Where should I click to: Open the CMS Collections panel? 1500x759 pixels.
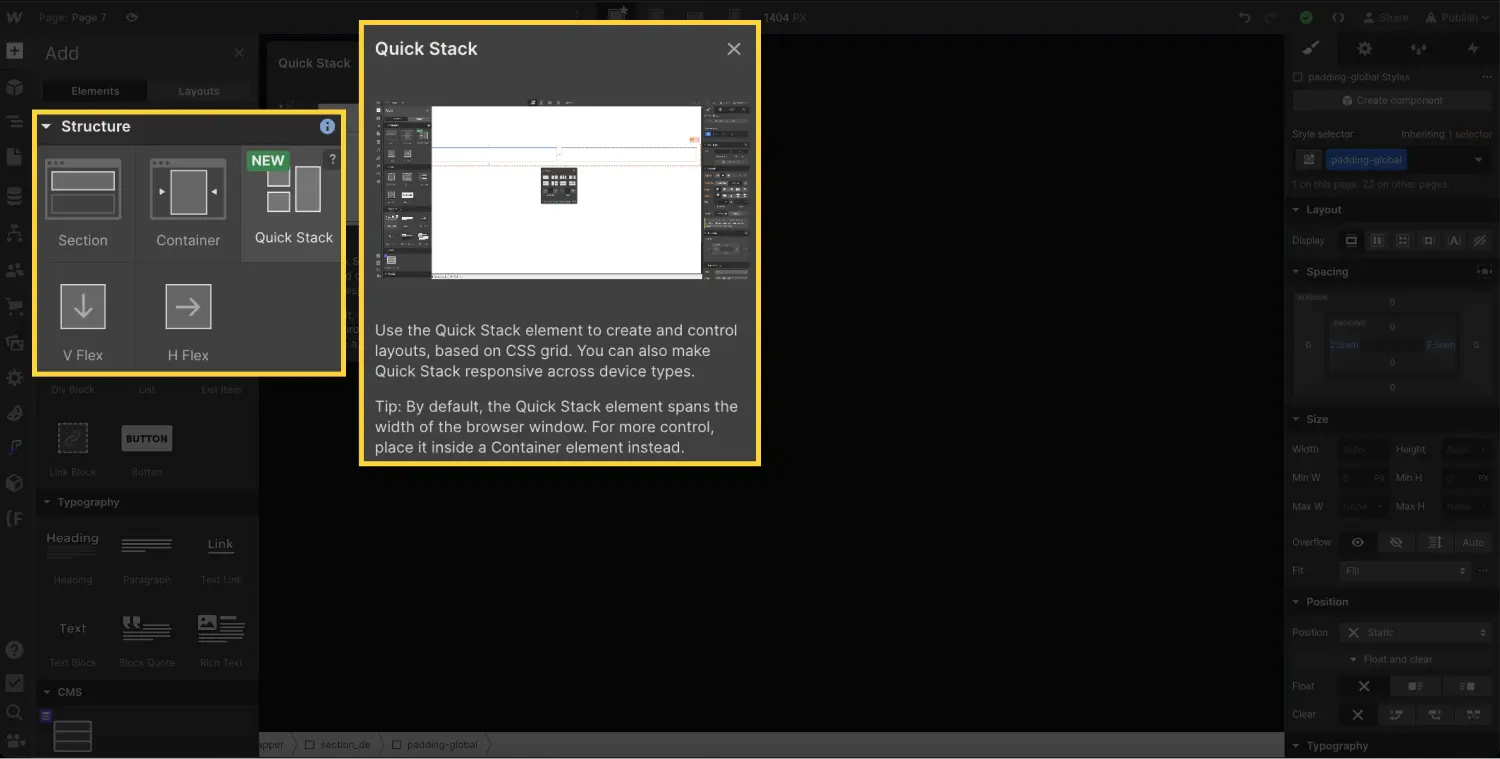coord(14,195)
